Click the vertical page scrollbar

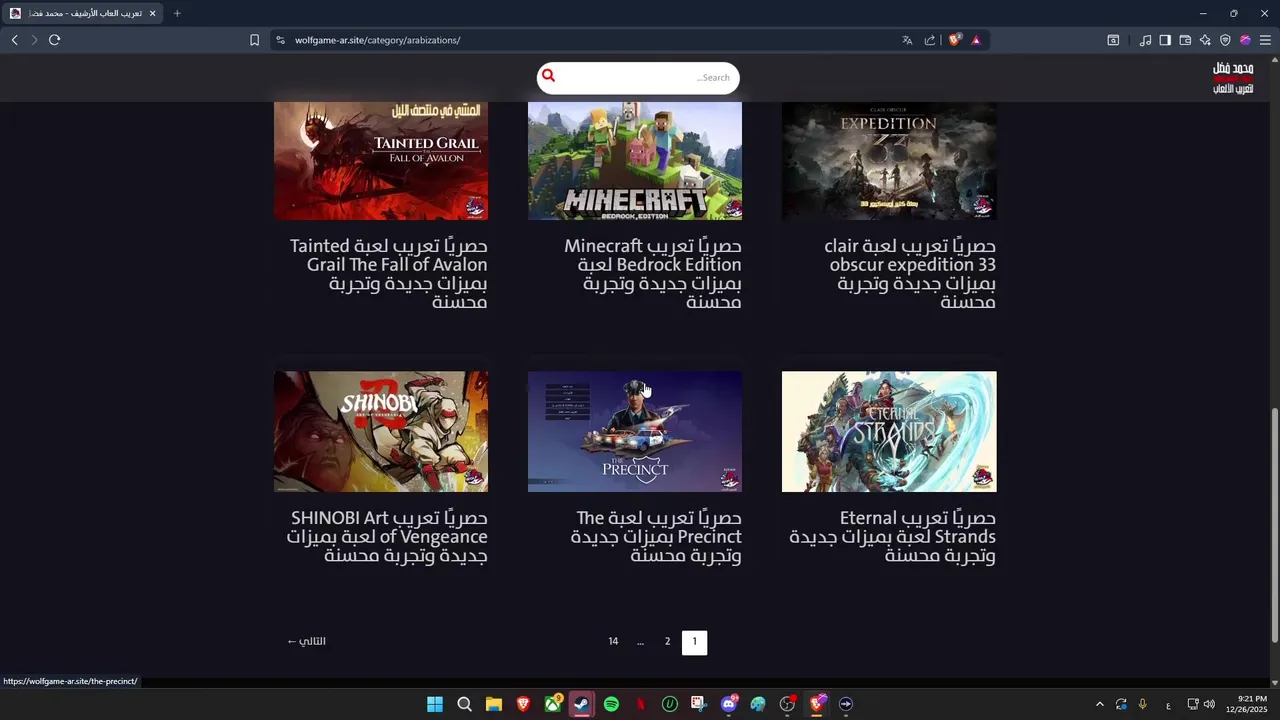(x=1274, y=525)
